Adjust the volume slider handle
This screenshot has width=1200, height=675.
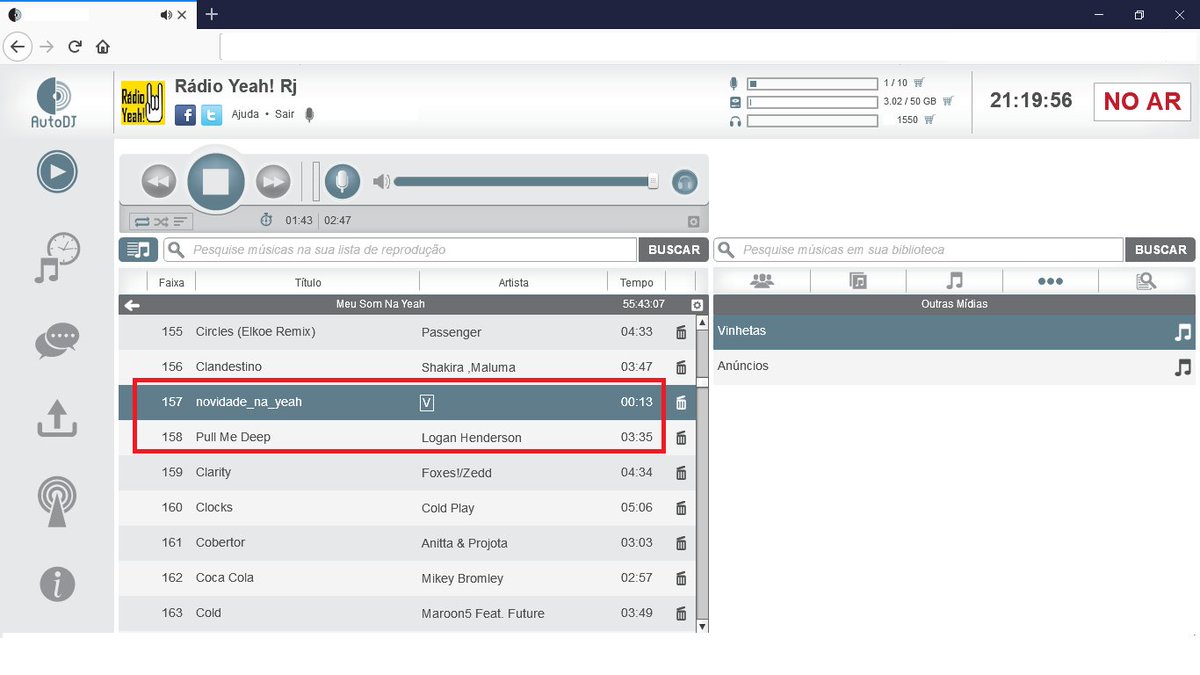[x=653, y=181]
